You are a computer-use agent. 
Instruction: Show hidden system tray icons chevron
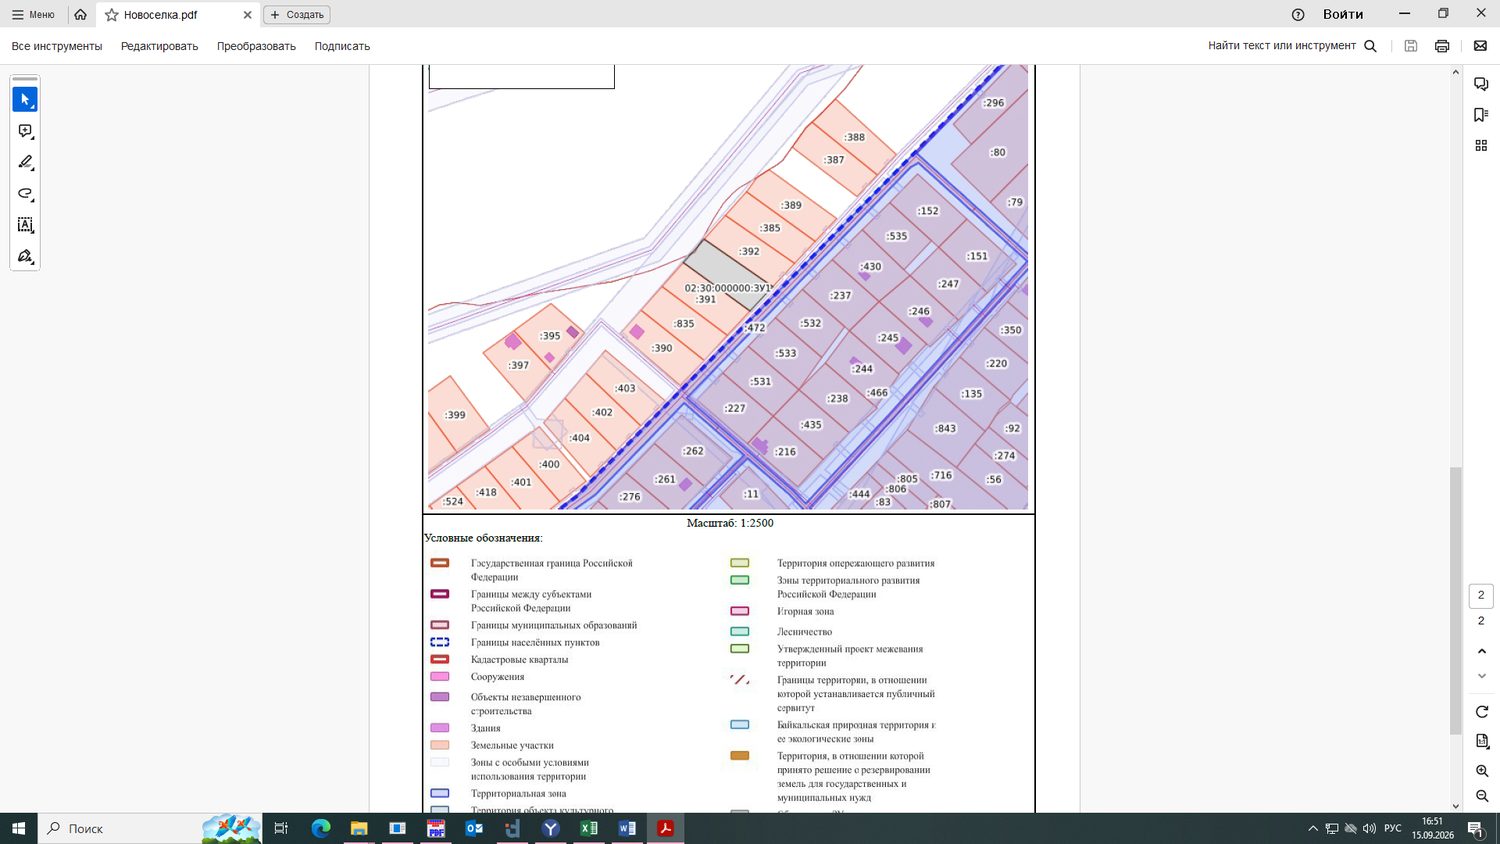click(1313, 828)
